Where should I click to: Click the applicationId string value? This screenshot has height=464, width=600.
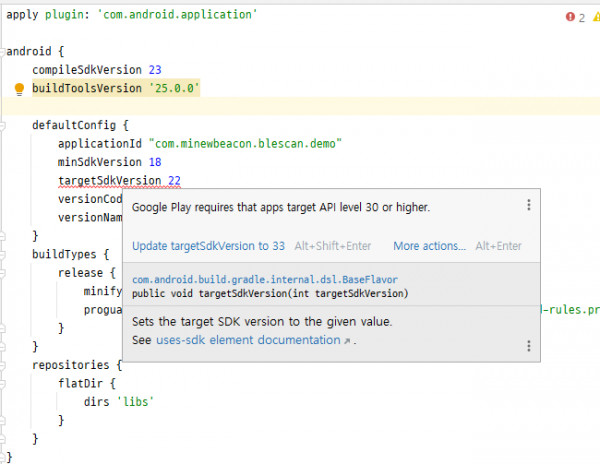point(245,144)
